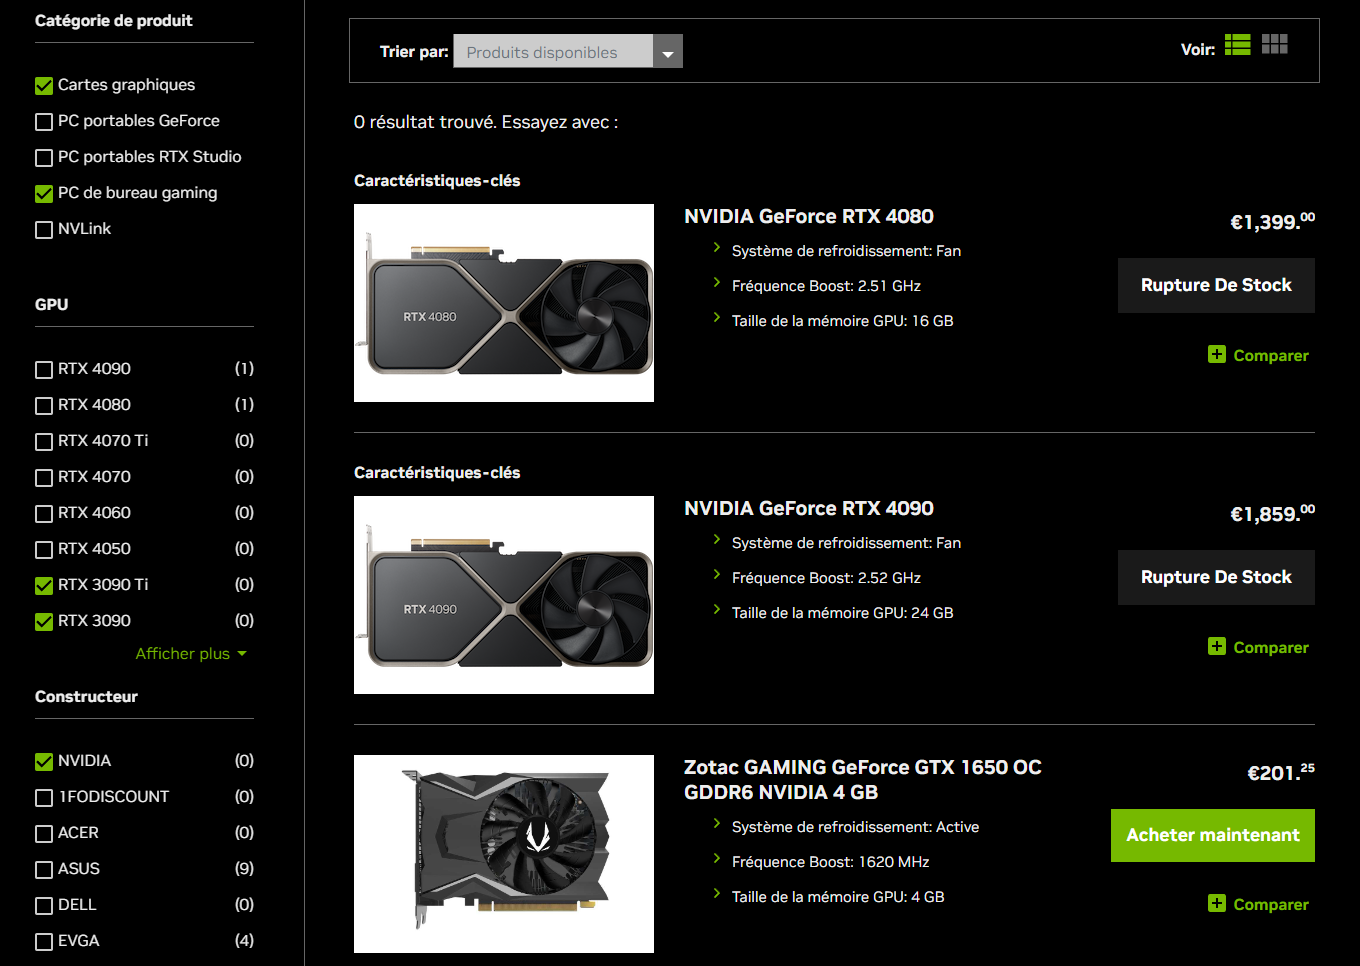1360x966 pixels.
Task: Uncheck Cartes graphiques category
Action: [x=44, y=86]
